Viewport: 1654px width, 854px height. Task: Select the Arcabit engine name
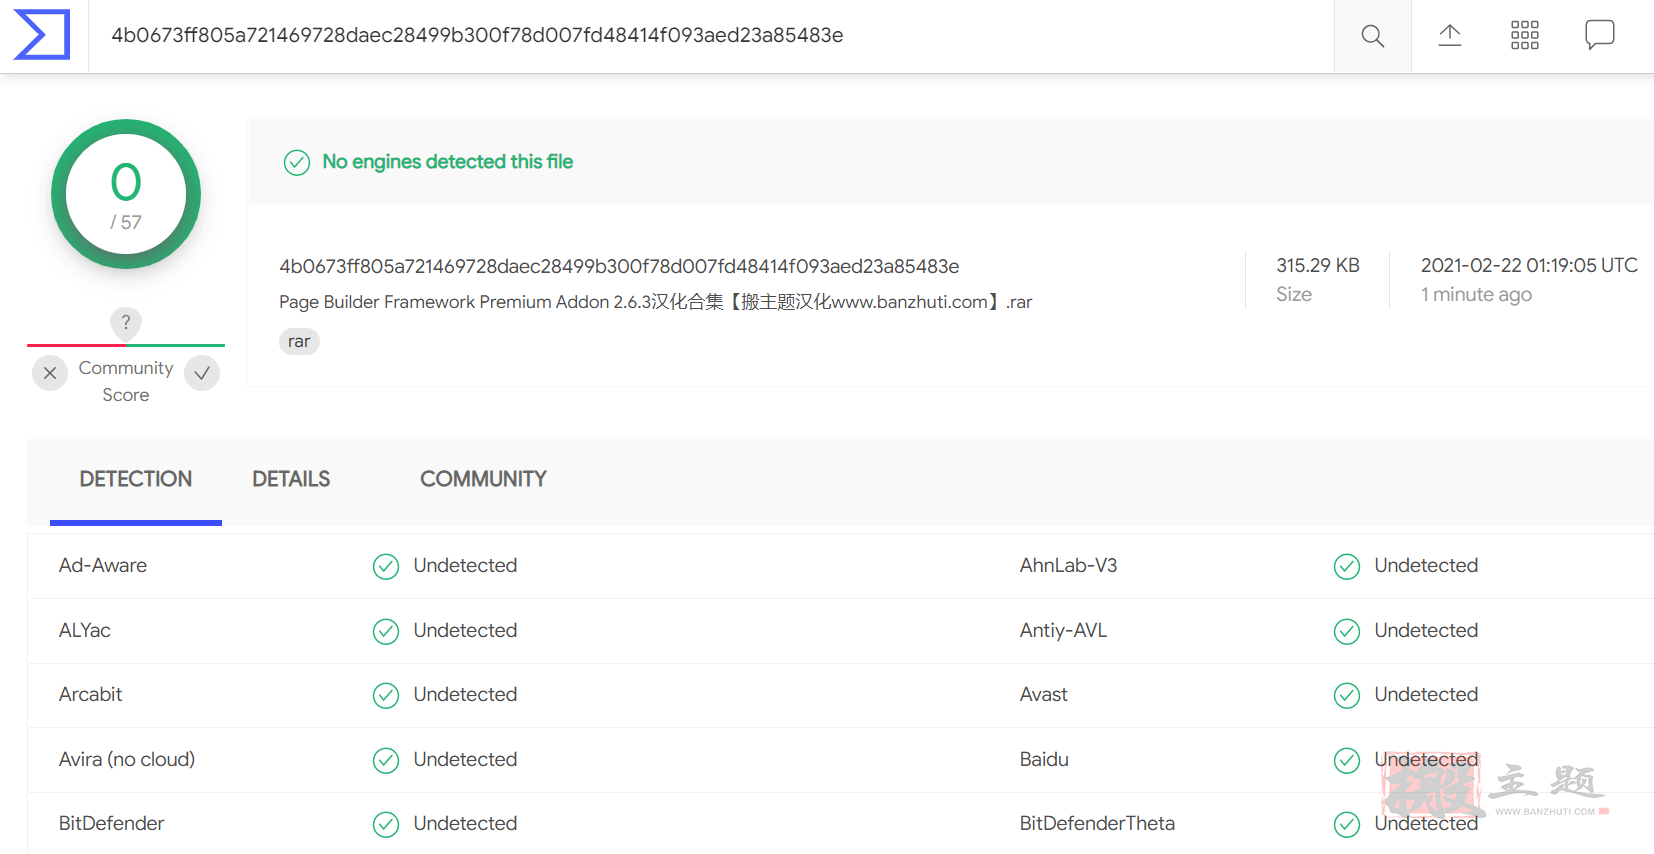point(90,695)
